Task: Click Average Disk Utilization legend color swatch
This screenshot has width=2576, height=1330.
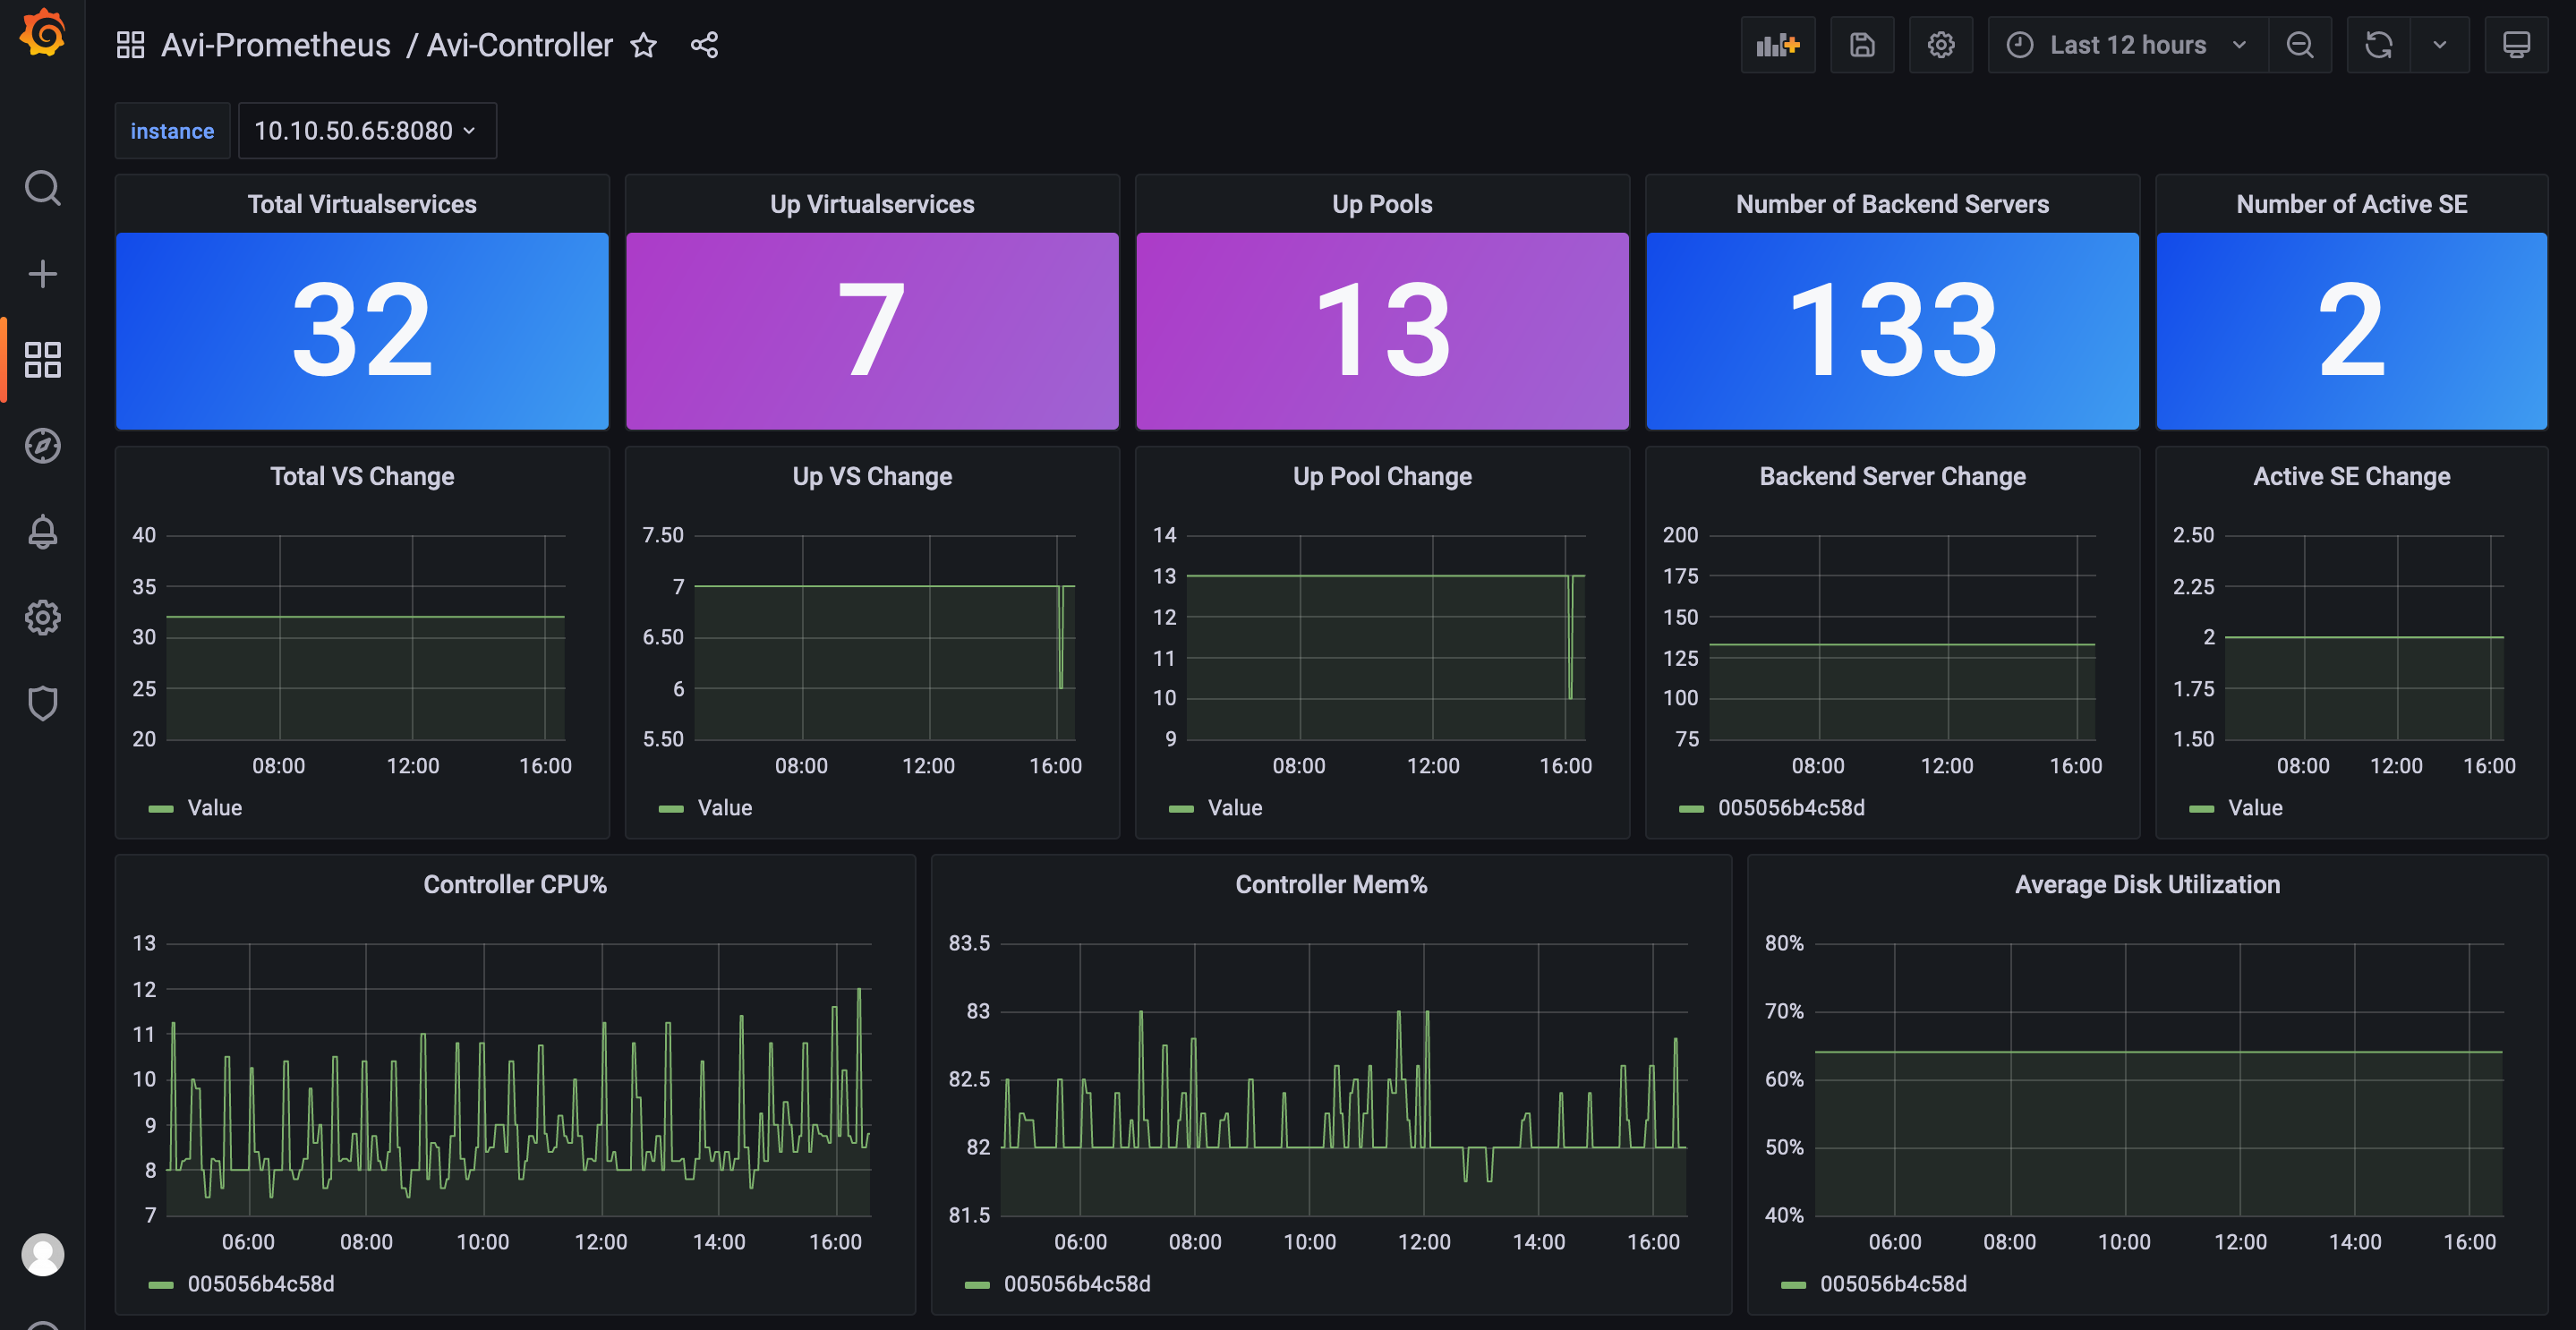Action: pos(1793,1284)
